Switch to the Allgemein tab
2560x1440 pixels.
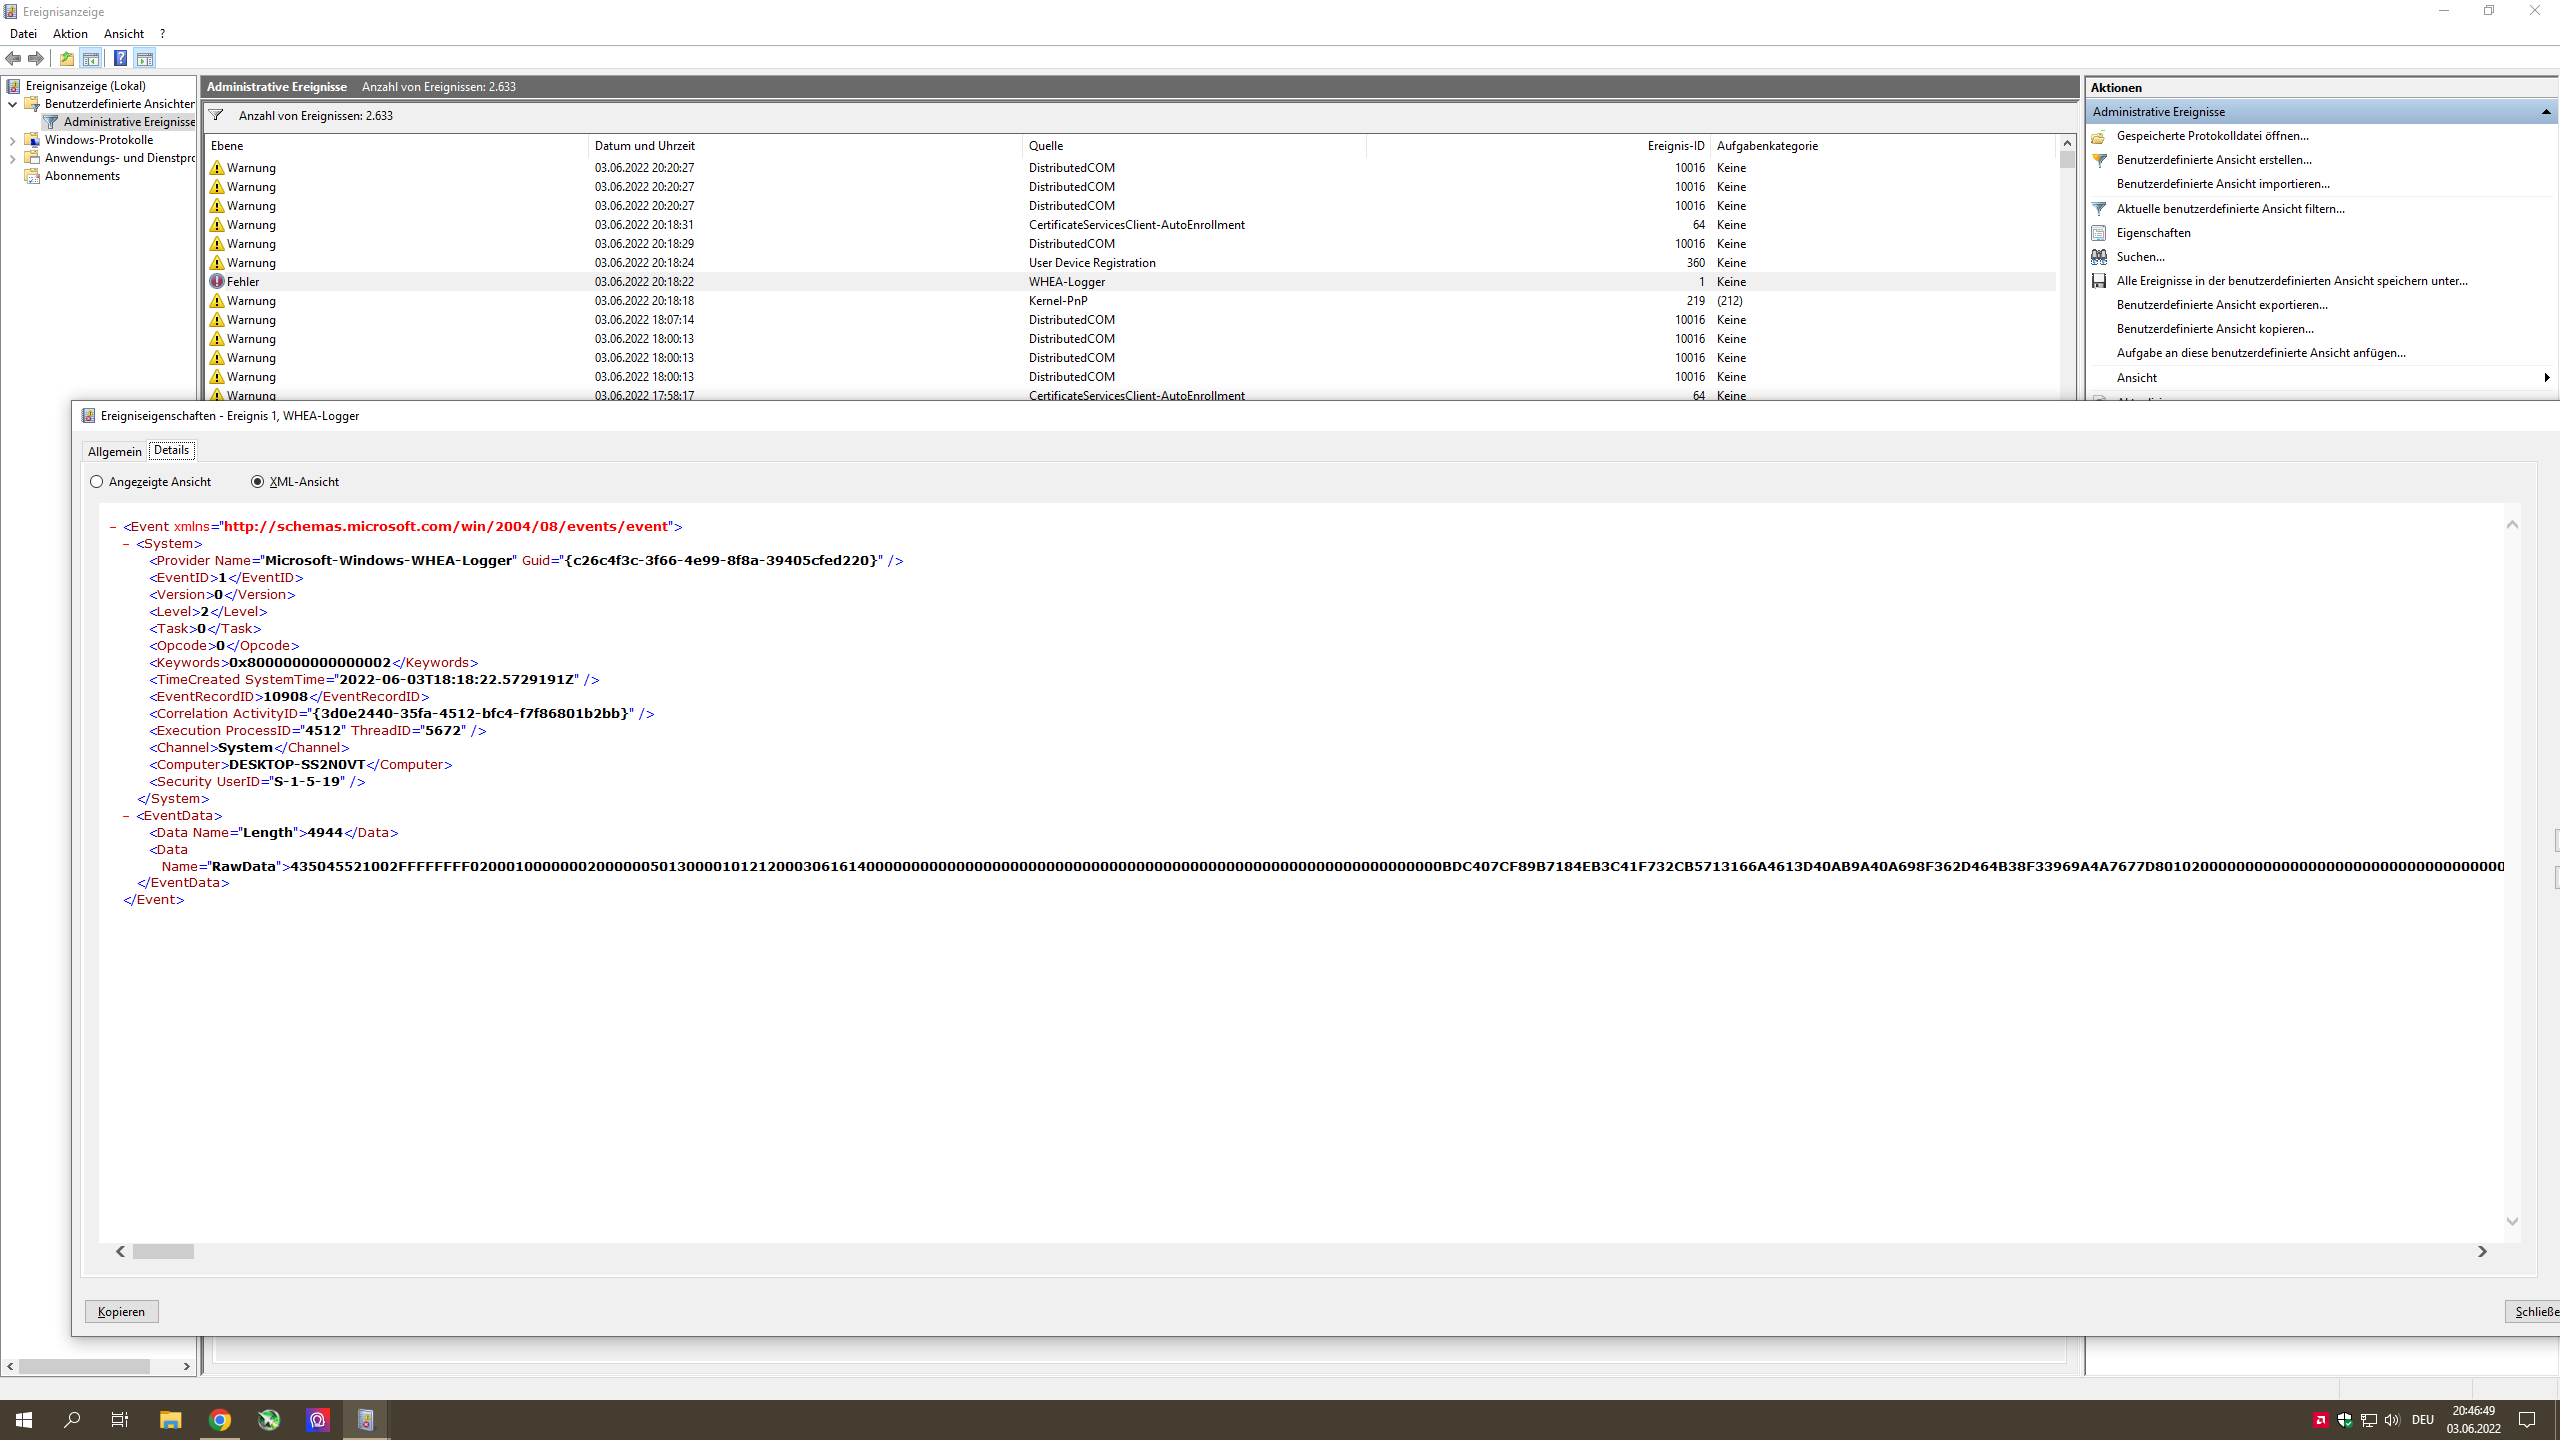(x=114, y=451)
